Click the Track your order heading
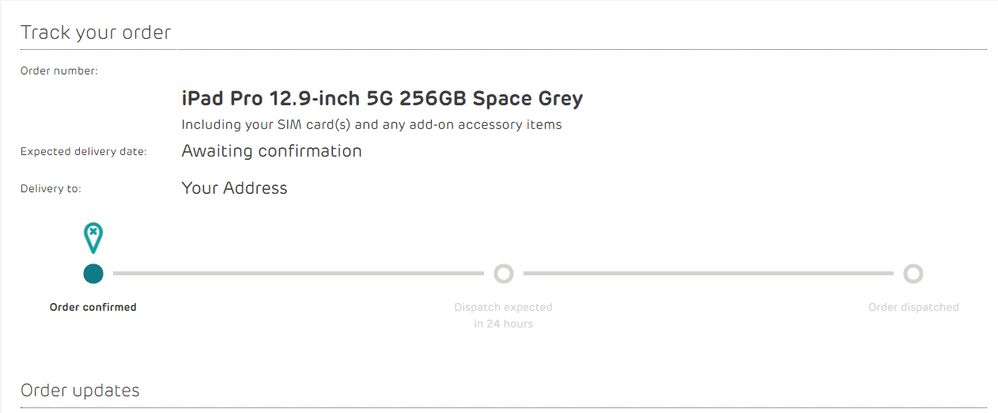The image size is (998, 413). click(95, 32)
